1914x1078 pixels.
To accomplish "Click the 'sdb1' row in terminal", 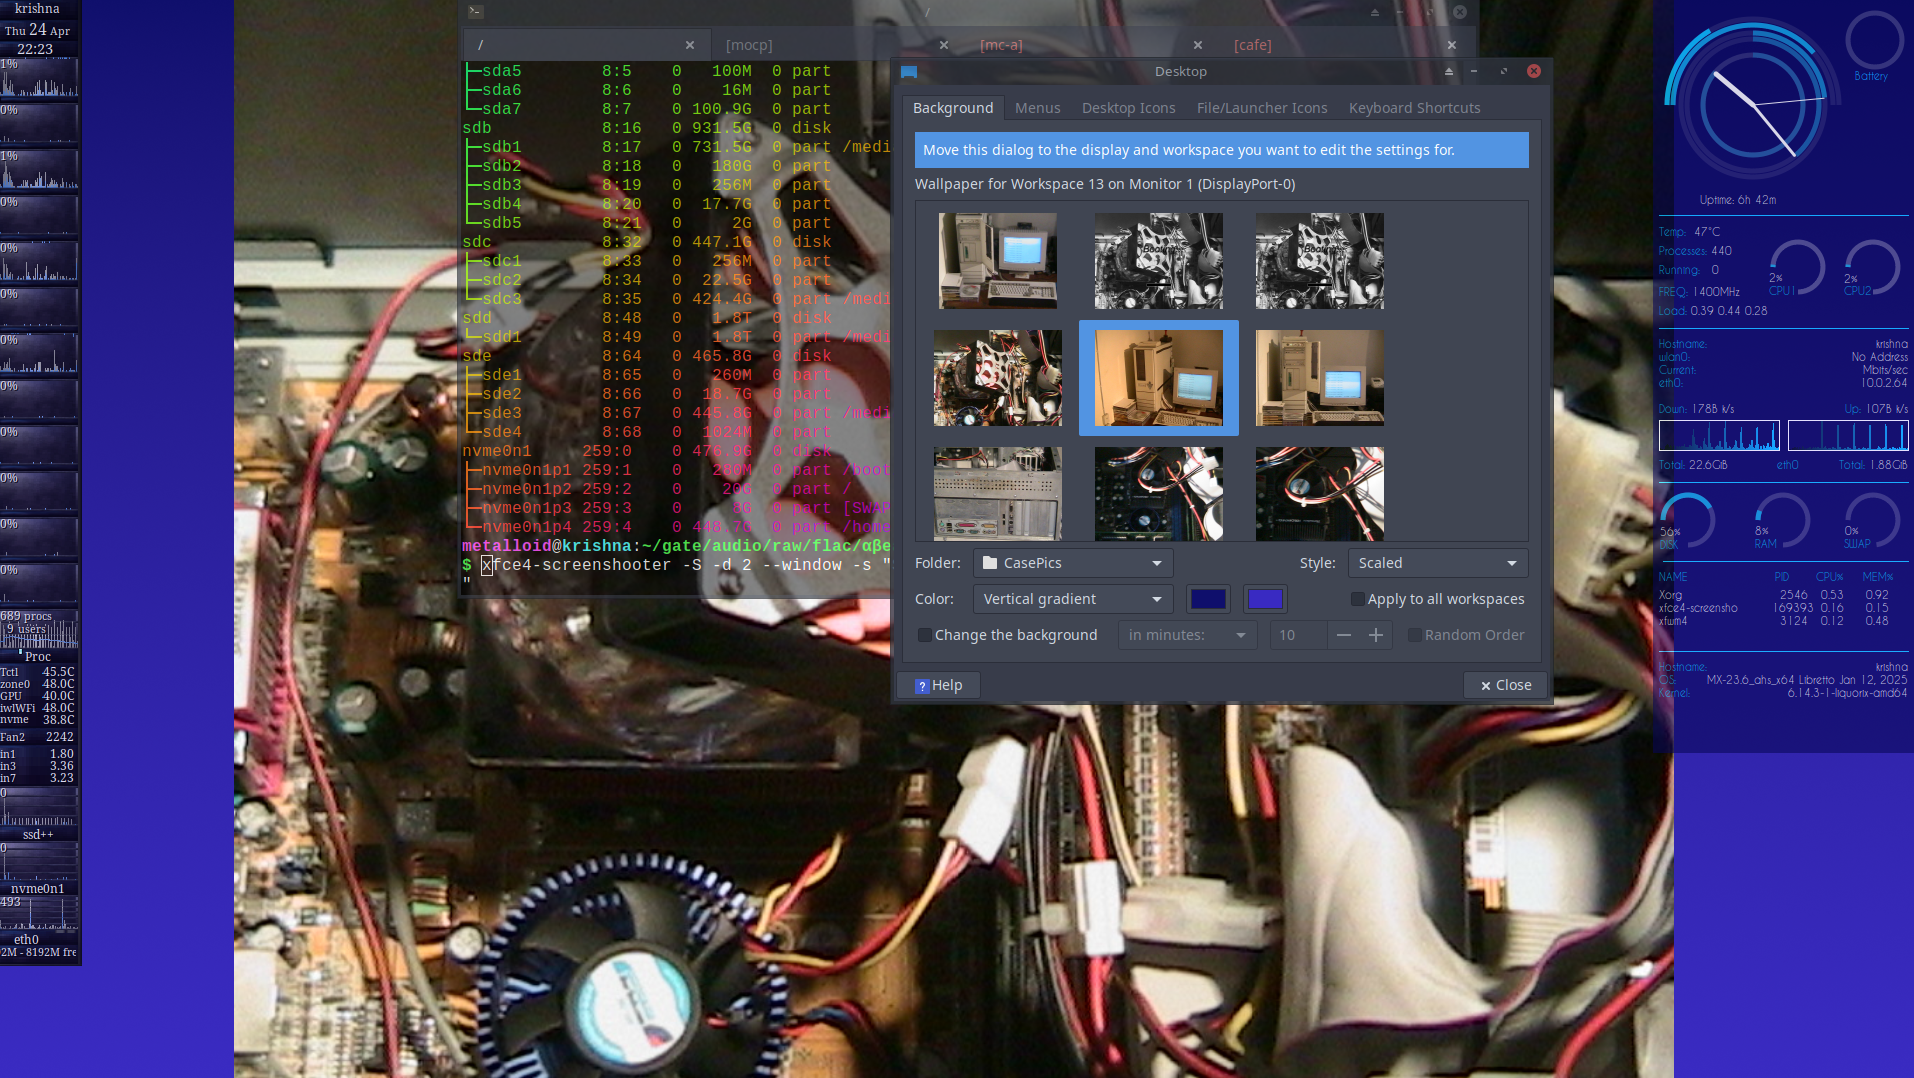I will 676,147.
